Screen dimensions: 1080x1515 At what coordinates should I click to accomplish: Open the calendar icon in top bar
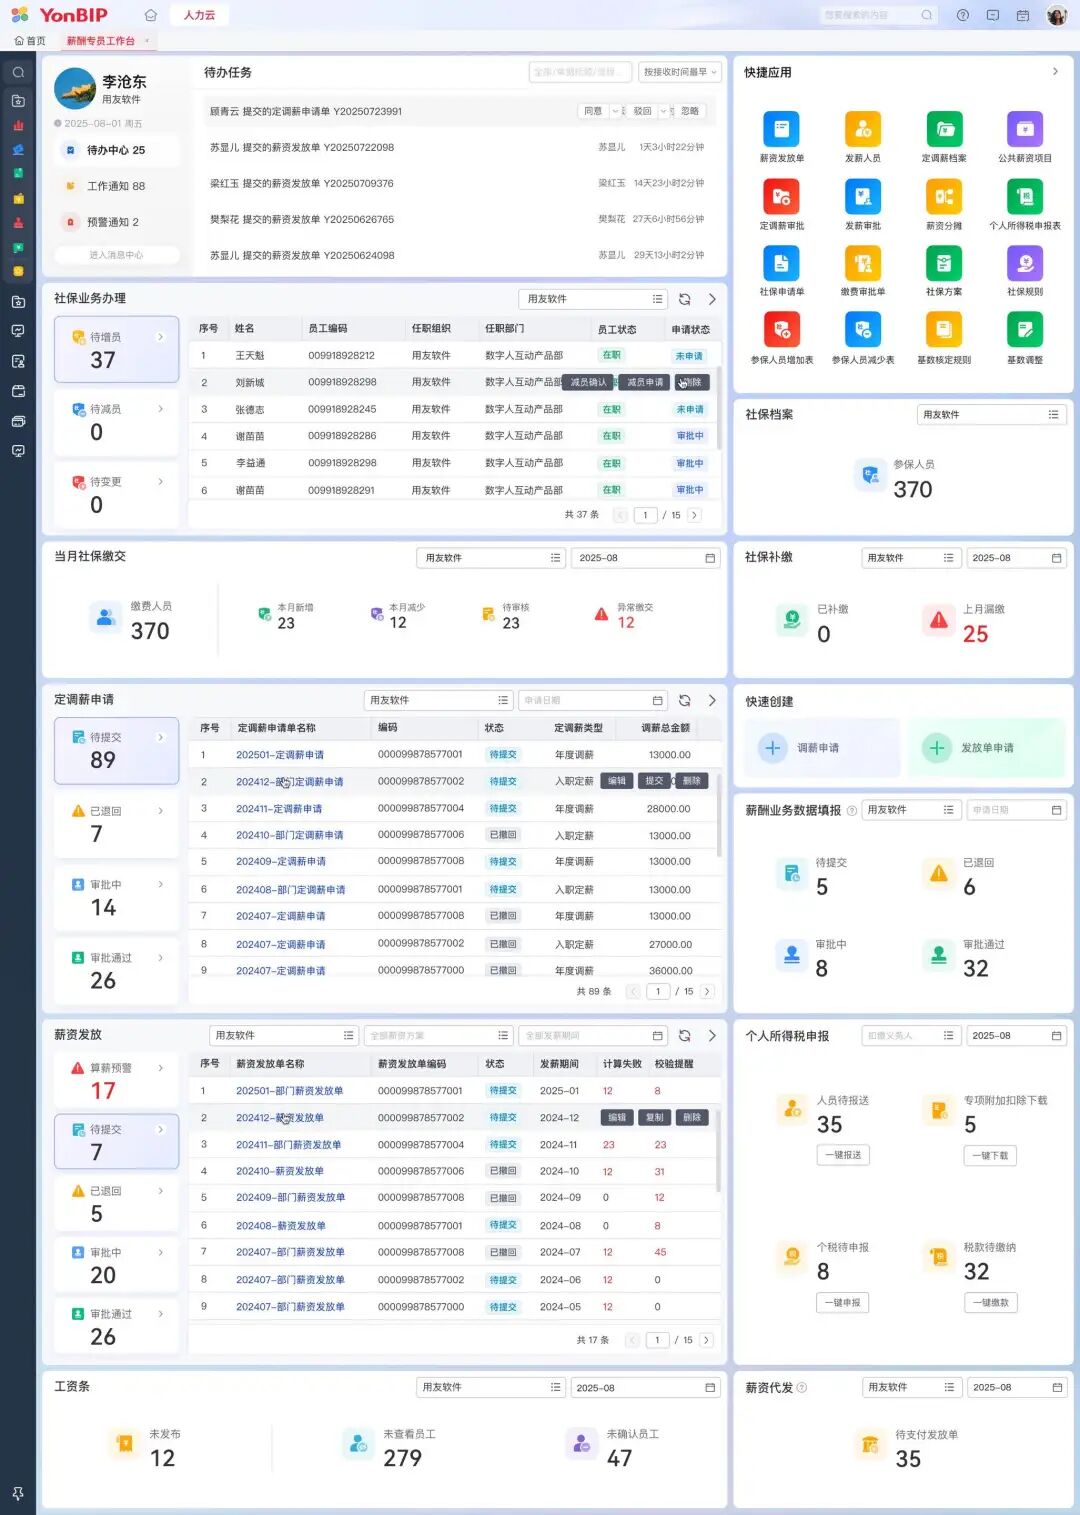pyautogui.click(x=1022, y=15)
